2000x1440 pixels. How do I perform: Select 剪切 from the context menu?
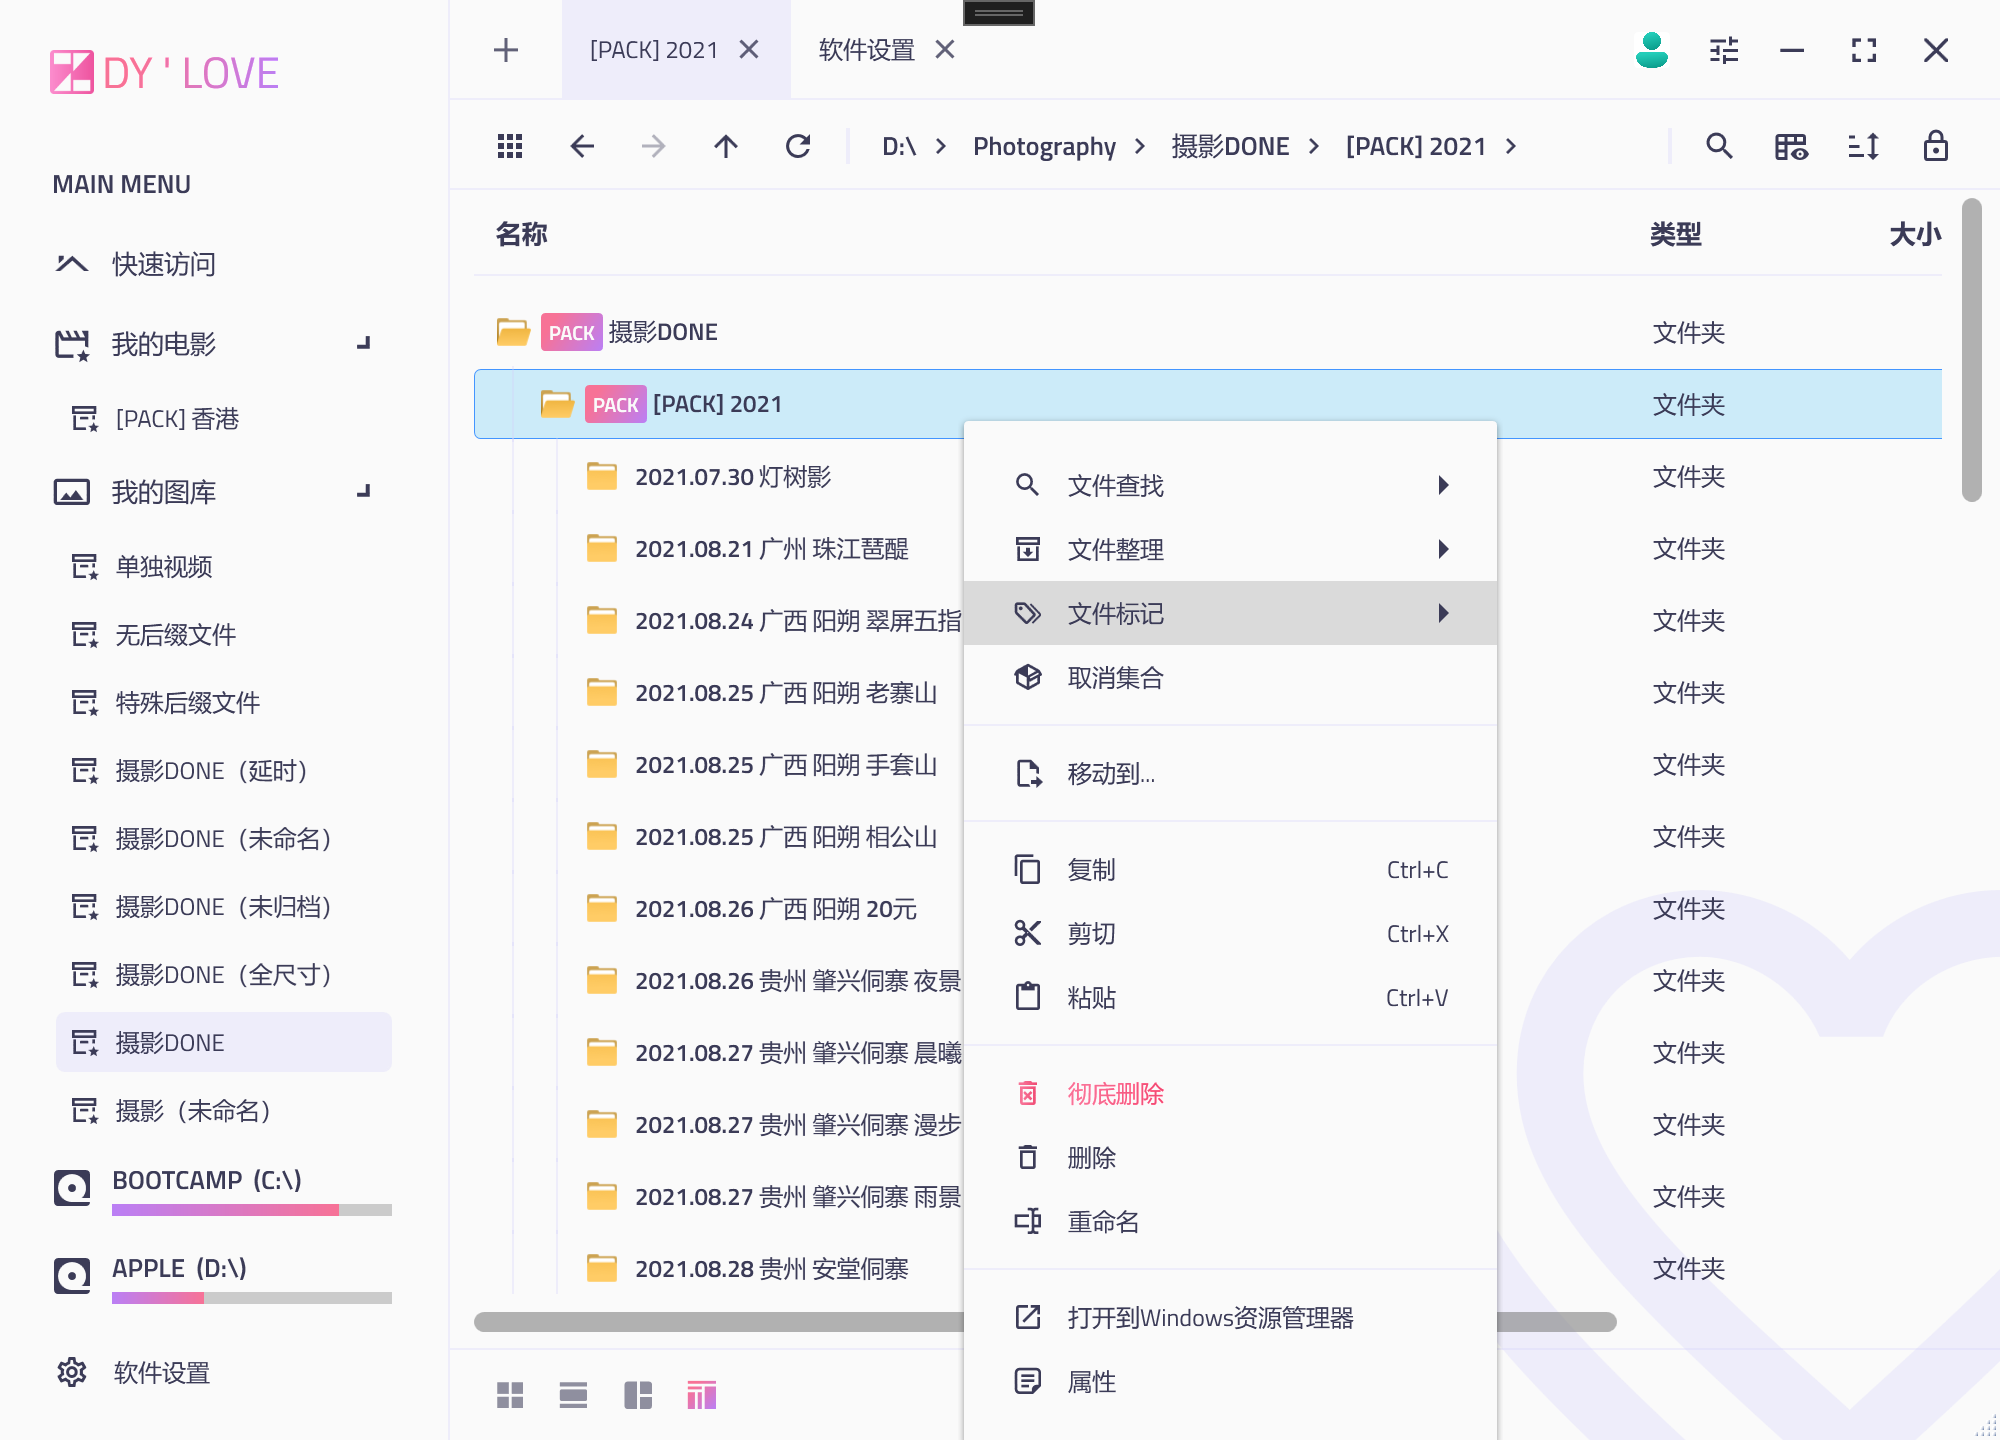pos(1230,933)
